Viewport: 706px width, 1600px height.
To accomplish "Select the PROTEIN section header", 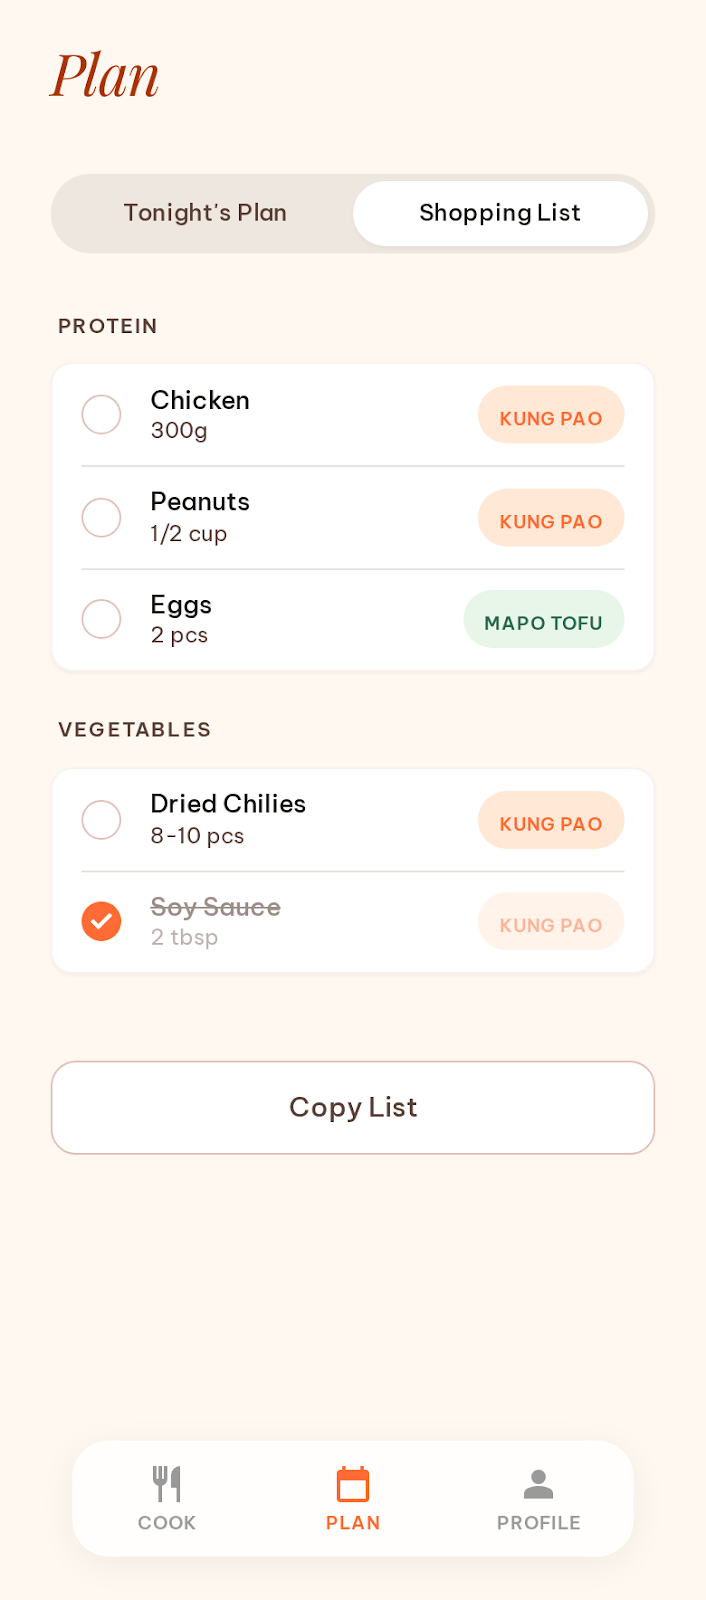I will point(107,326).
